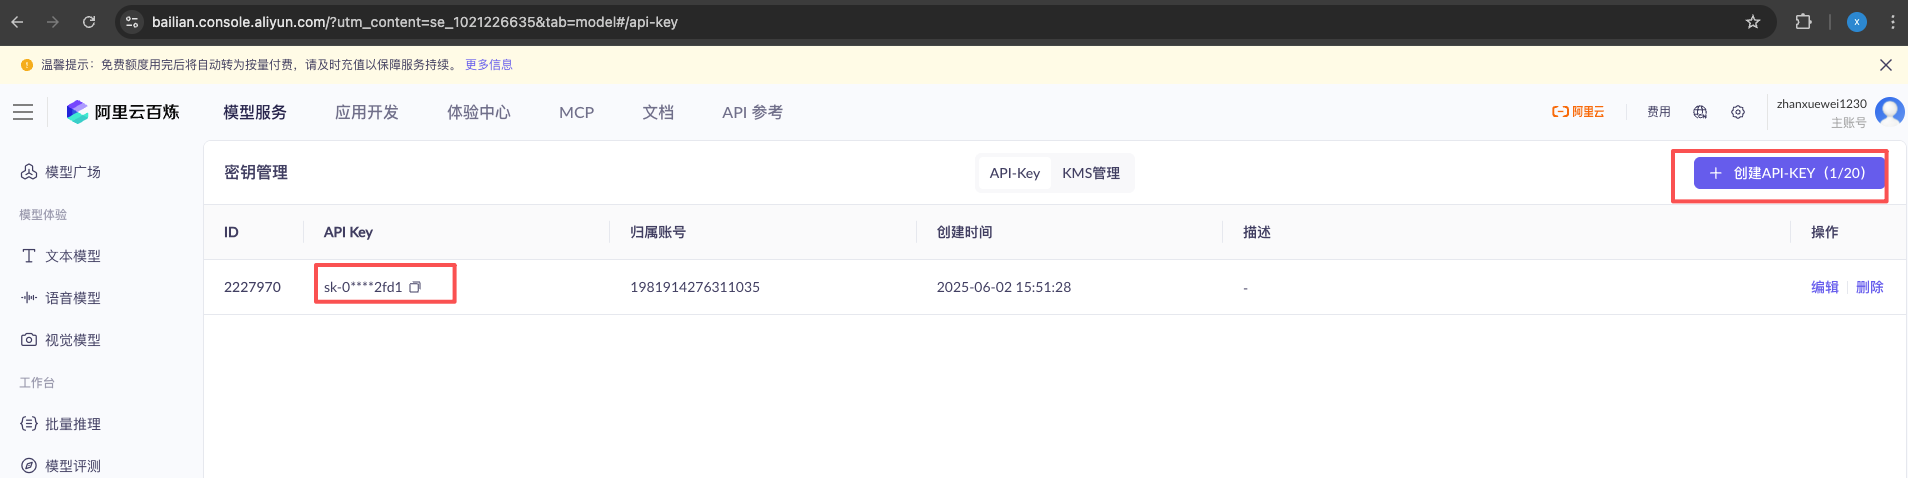The height and width of the screenshot is (478, 1908).
Task: Click 创建API-KEY button
Action: (1788, 173)
